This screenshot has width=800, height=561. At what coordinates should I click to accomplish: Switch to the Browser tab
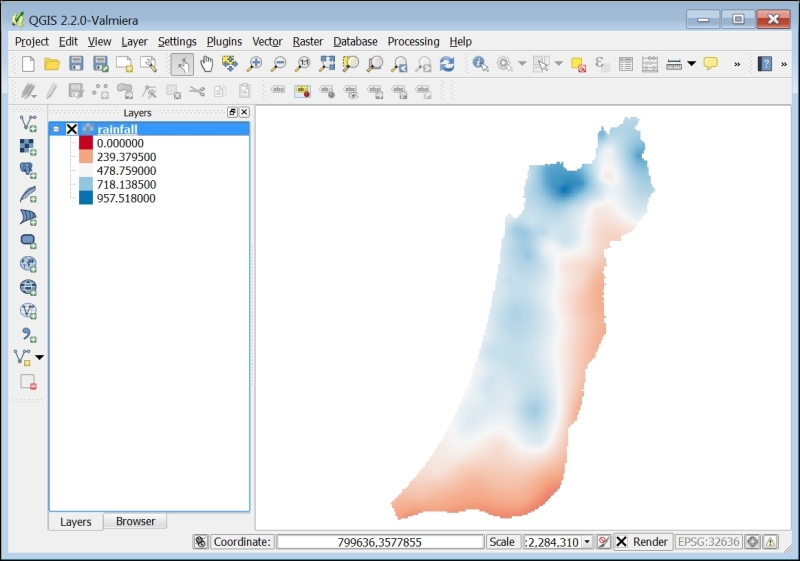pyautogui.click(x=135, y=521)
